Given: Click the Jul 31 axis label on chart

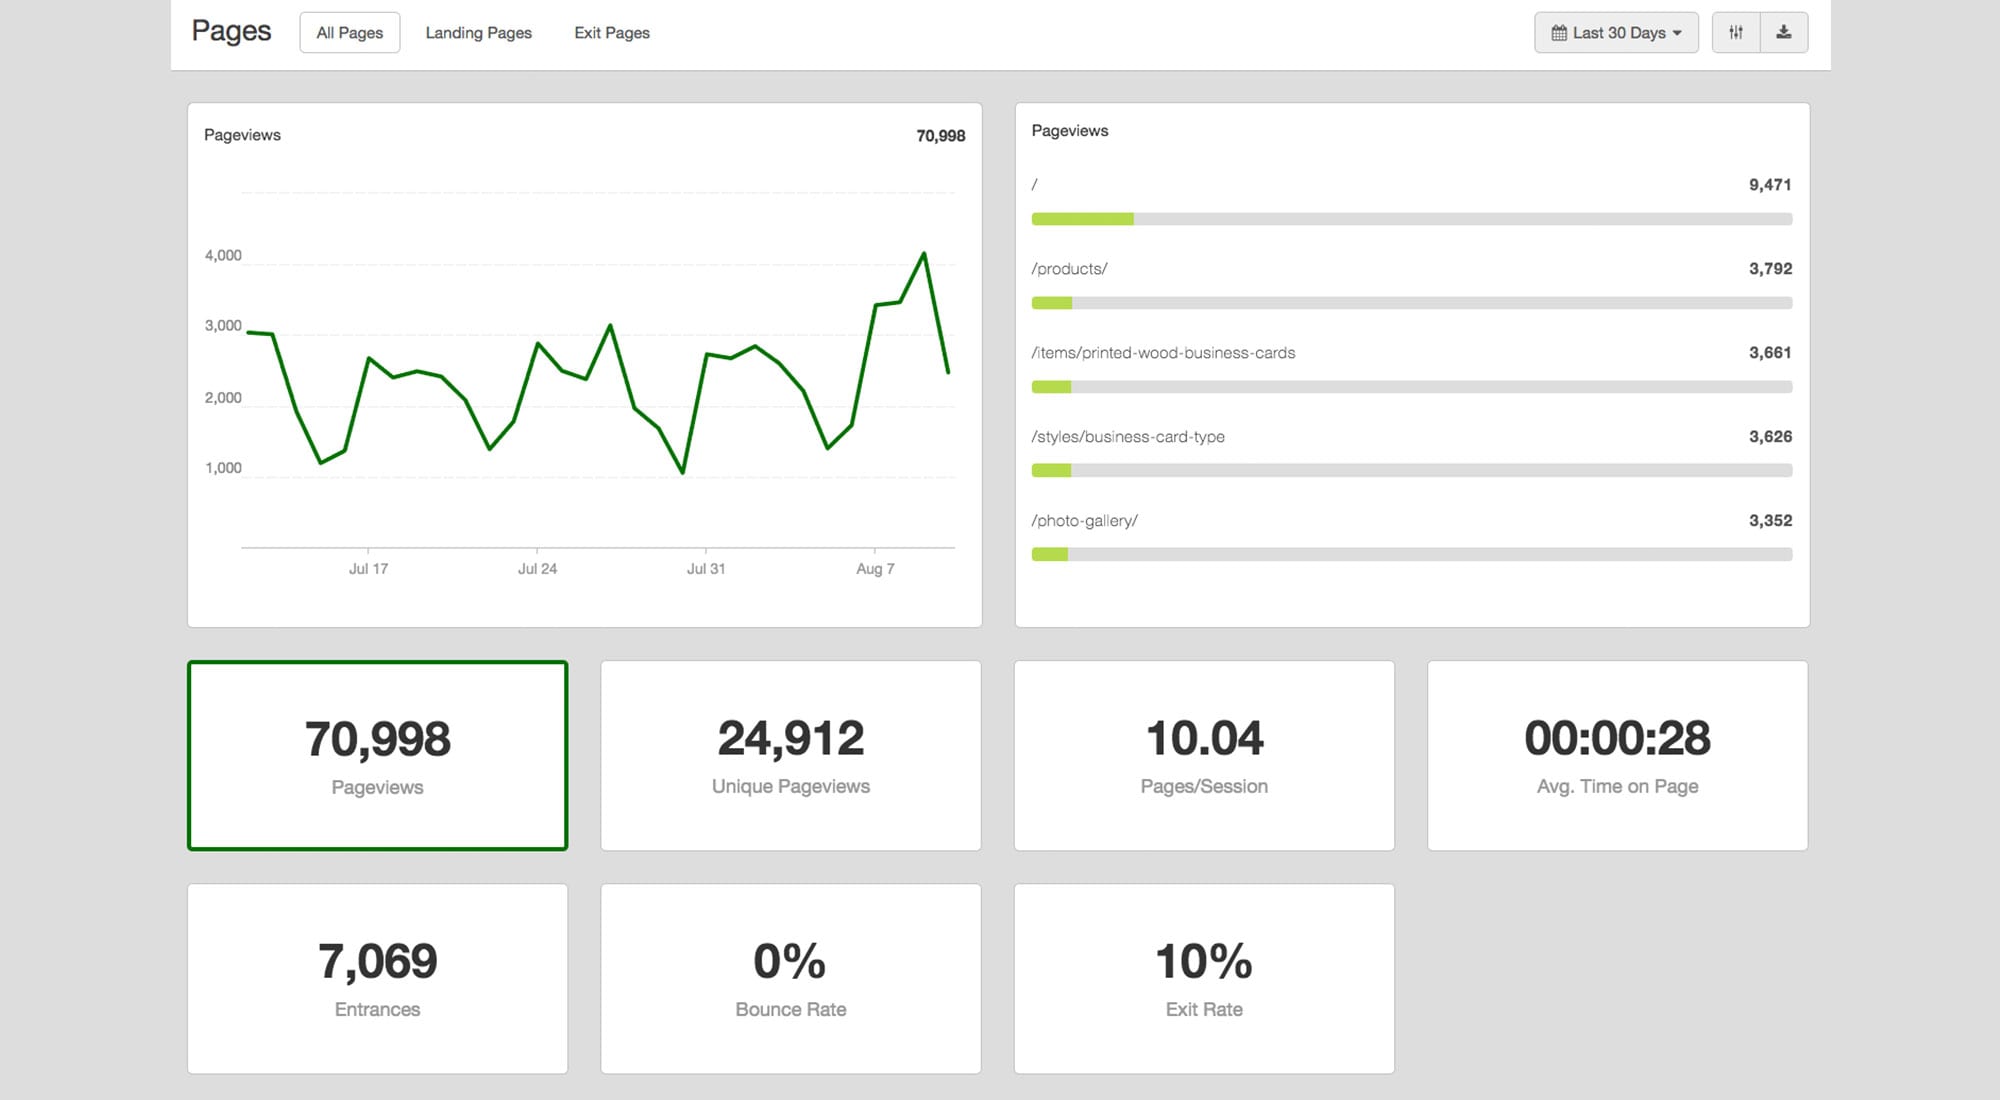Looking at the screenshot, I should click(706, 569).
